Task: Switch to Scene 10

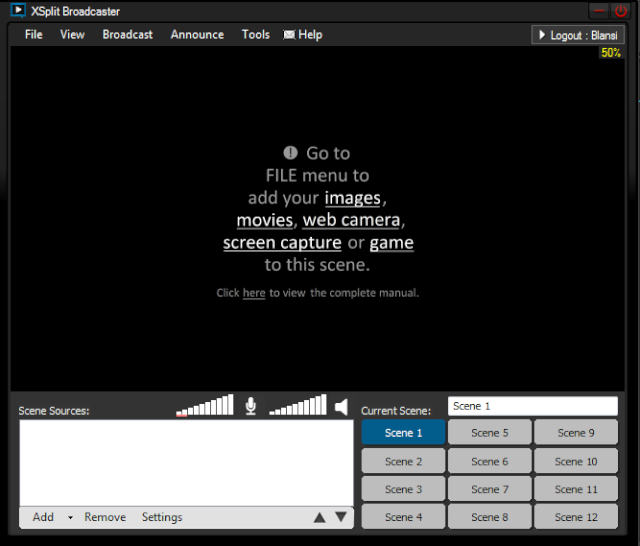Action: [x=576, y=461]
